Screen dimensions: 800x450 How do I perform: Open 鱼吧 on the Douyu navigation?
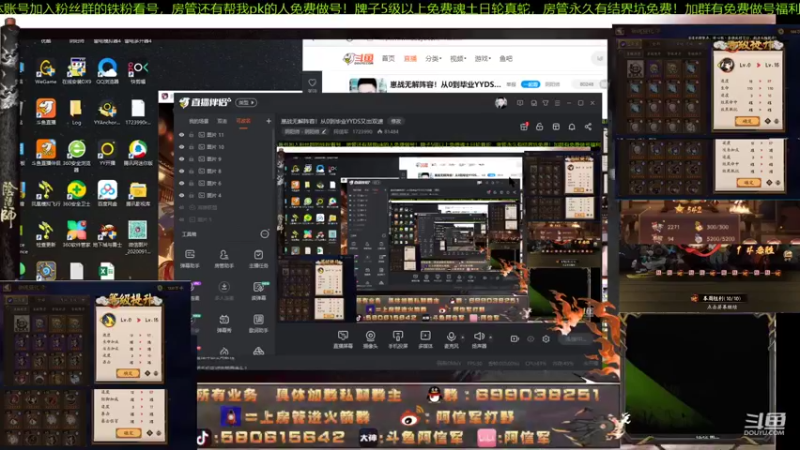(506, 59)
